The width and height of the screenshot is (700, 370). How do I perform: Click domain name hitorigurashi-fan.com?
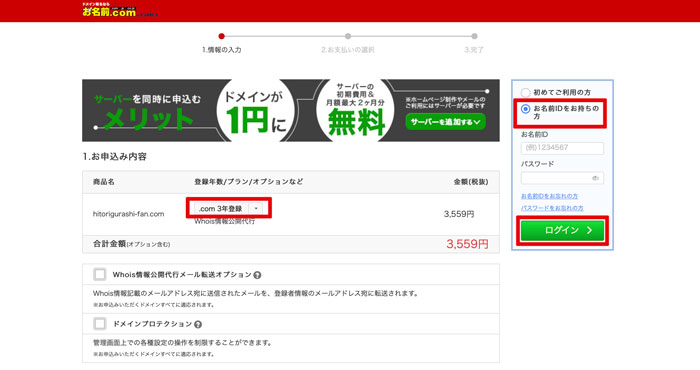click(x=129, y=214)
